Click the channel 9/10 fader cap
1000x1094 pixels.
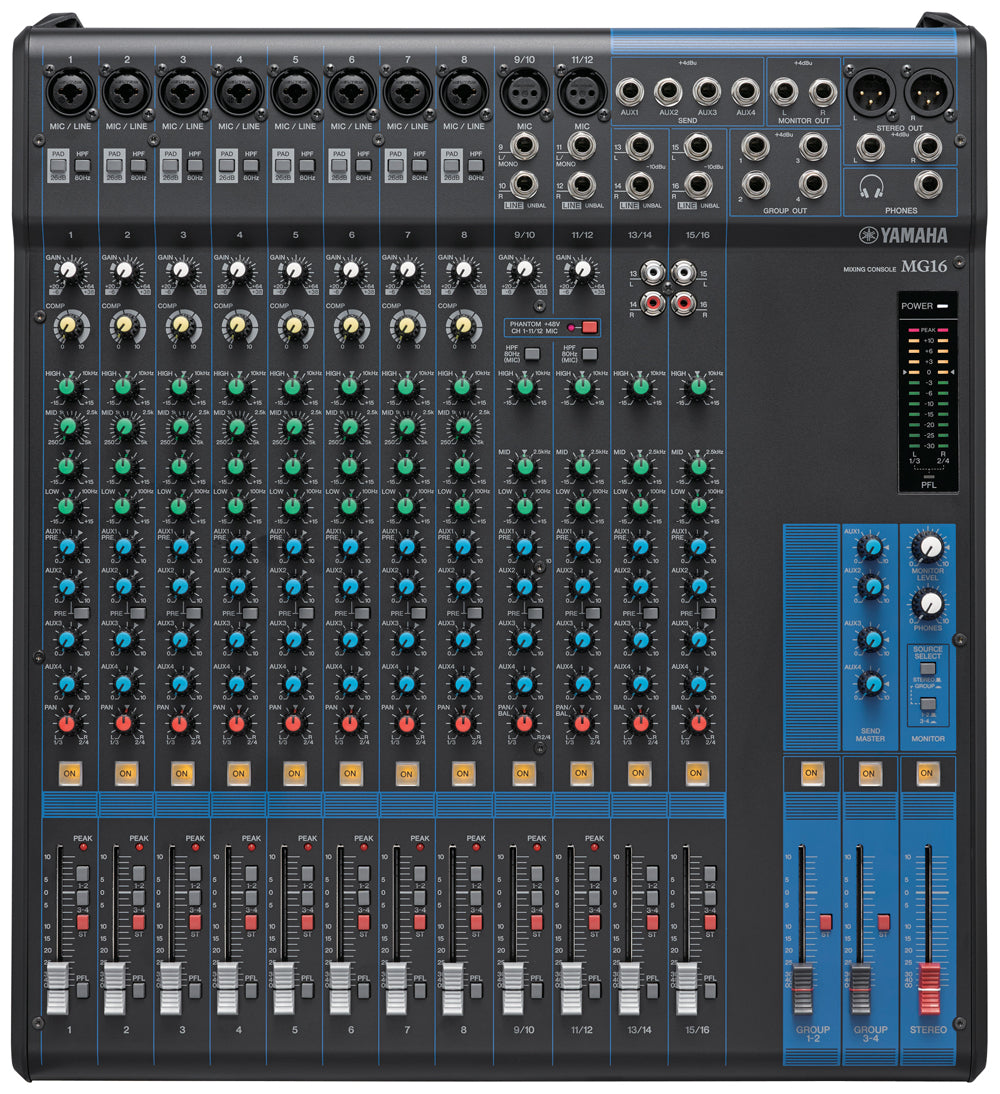pos(513,979)
